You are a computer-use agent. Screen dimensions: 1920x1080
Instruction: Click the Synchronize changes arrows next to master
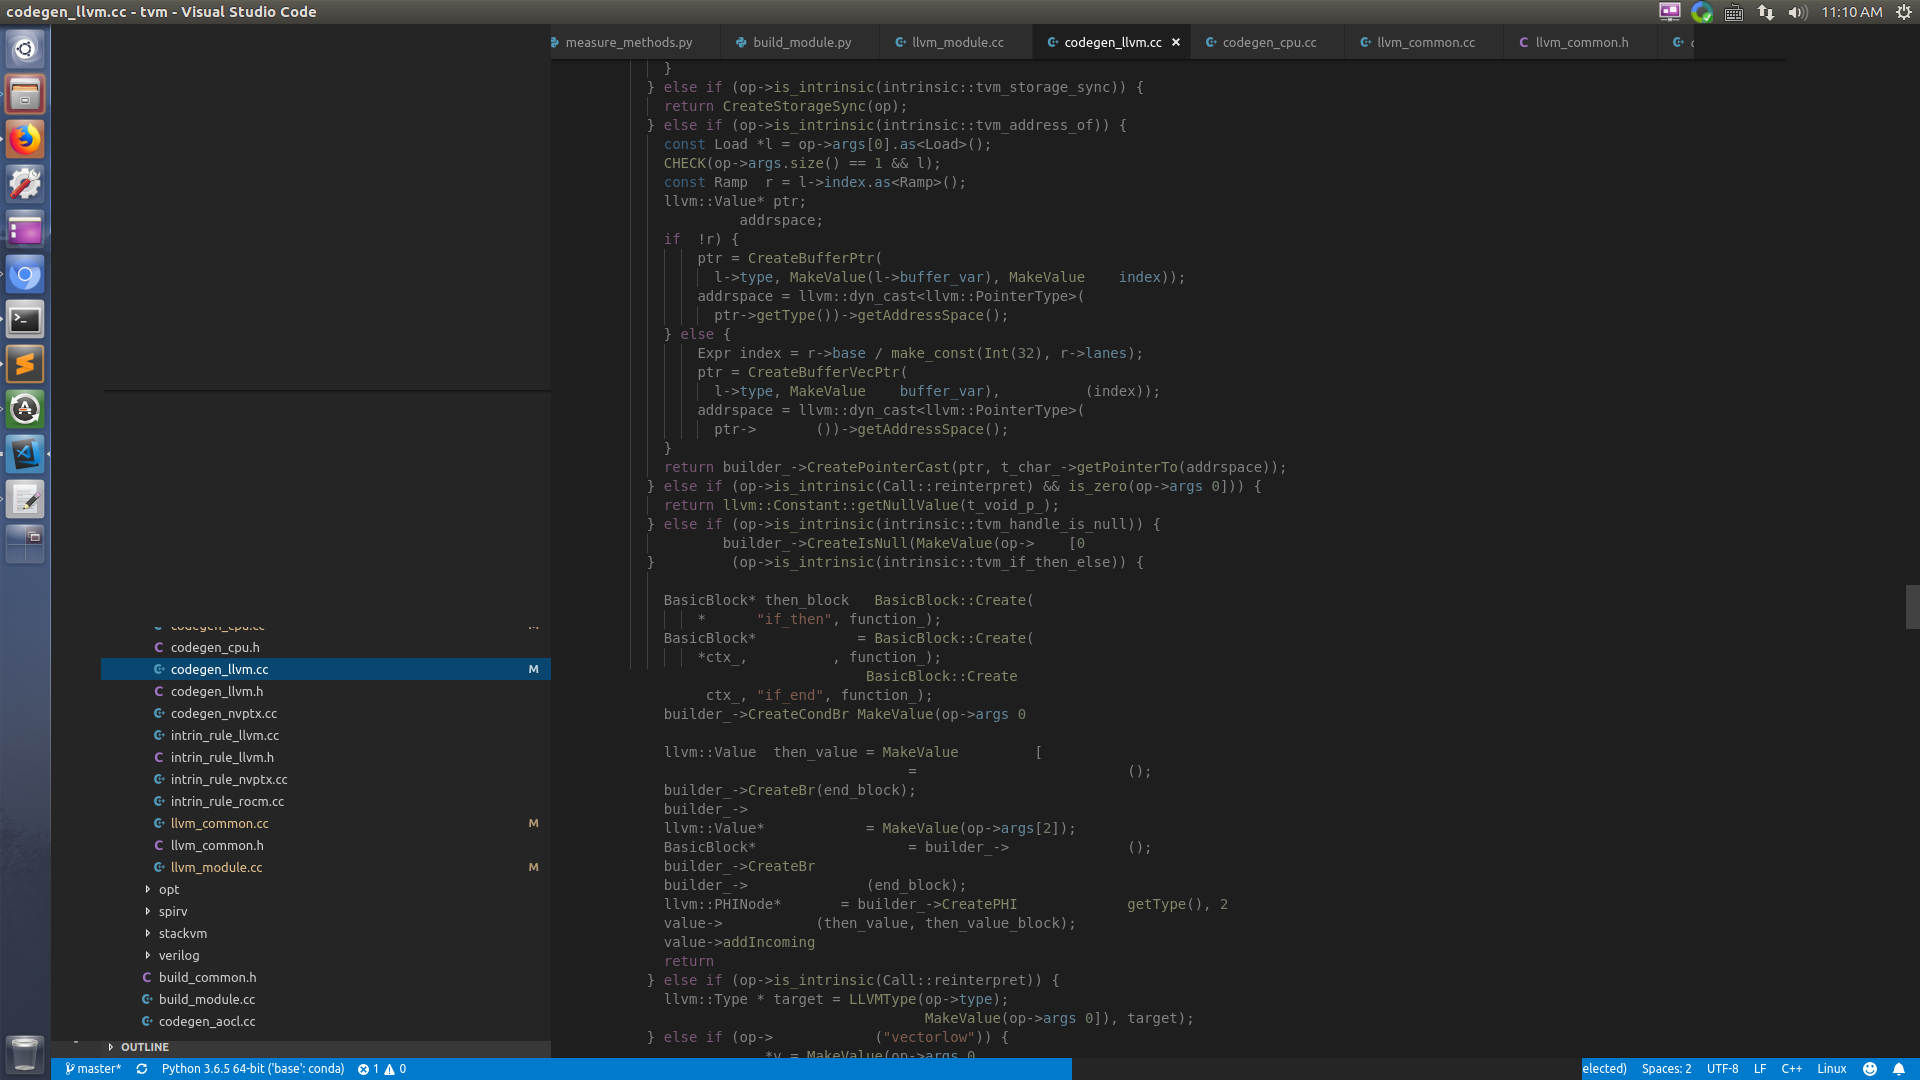[141, 1069]
